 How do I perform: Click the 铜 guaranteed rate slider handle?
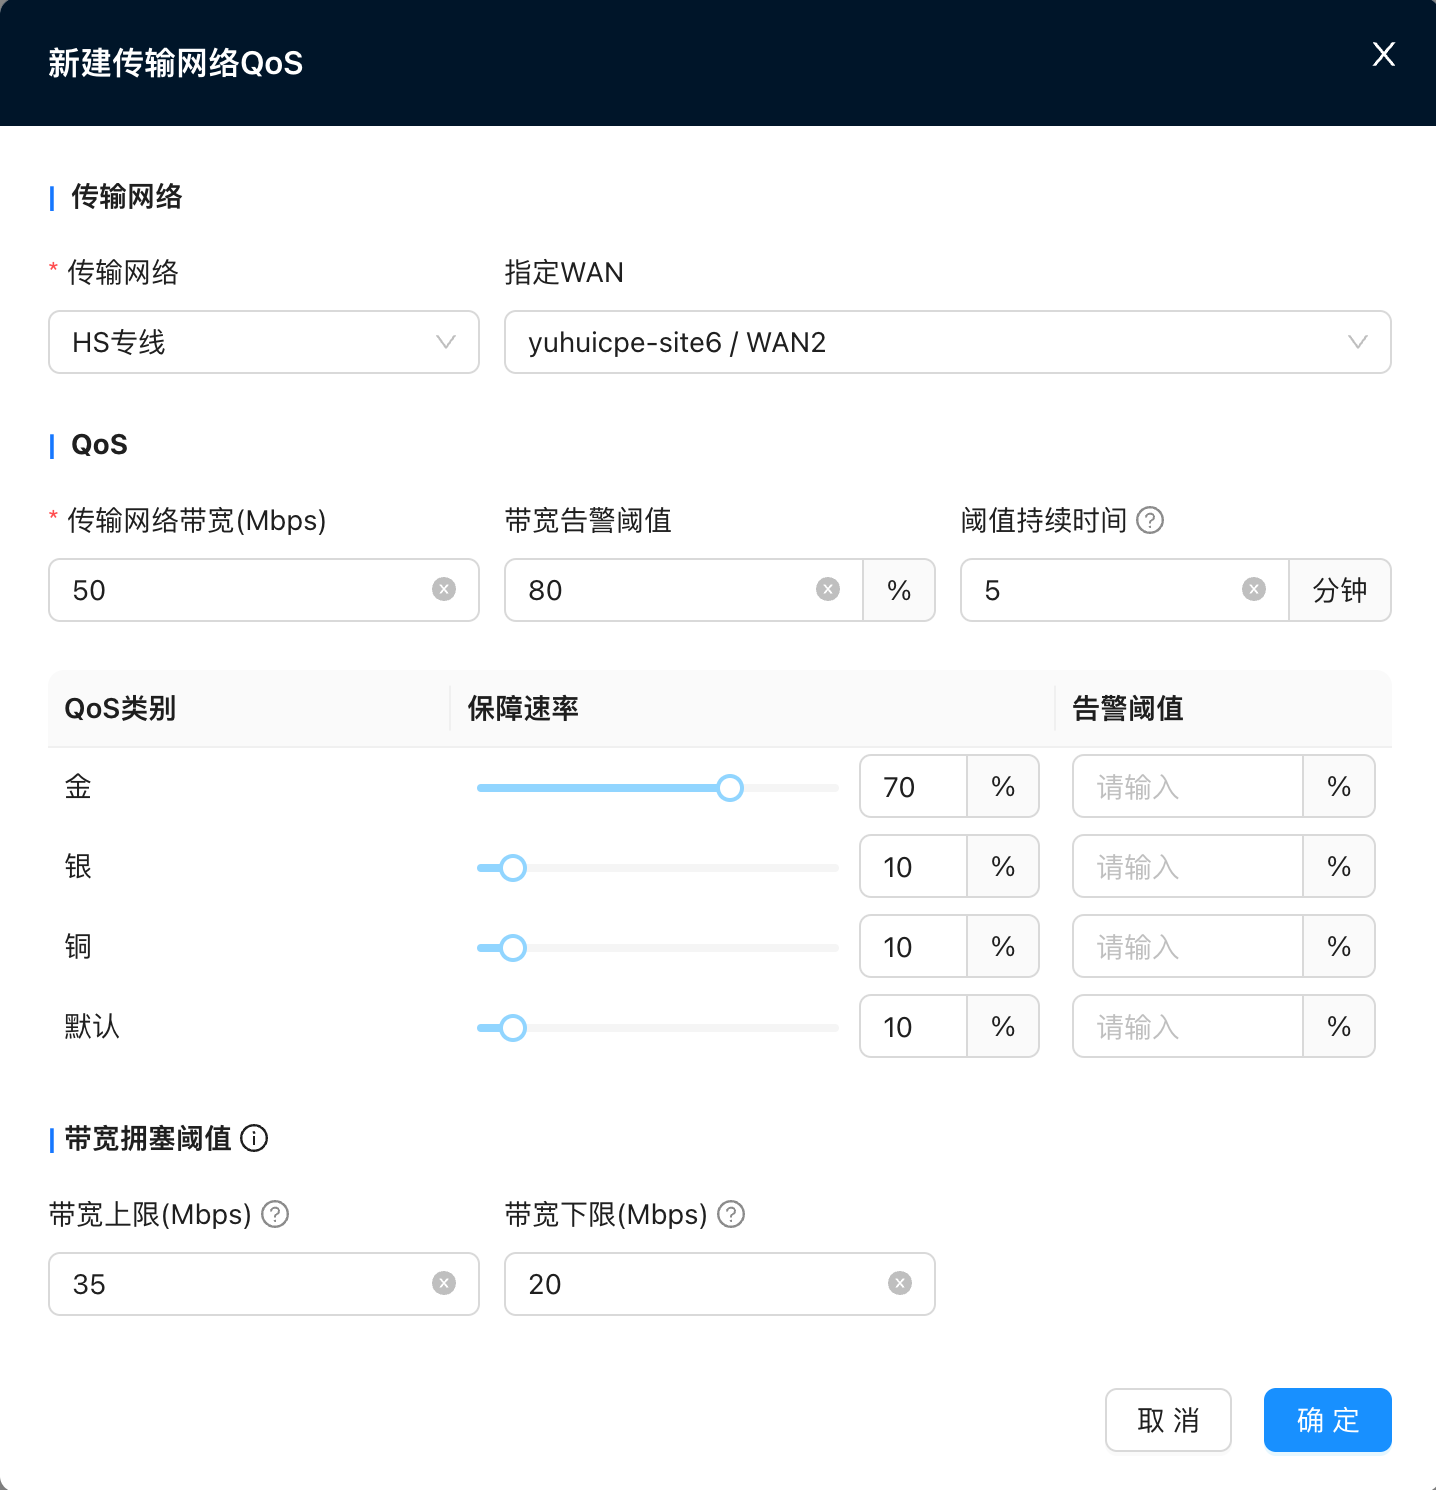(513, 948)
